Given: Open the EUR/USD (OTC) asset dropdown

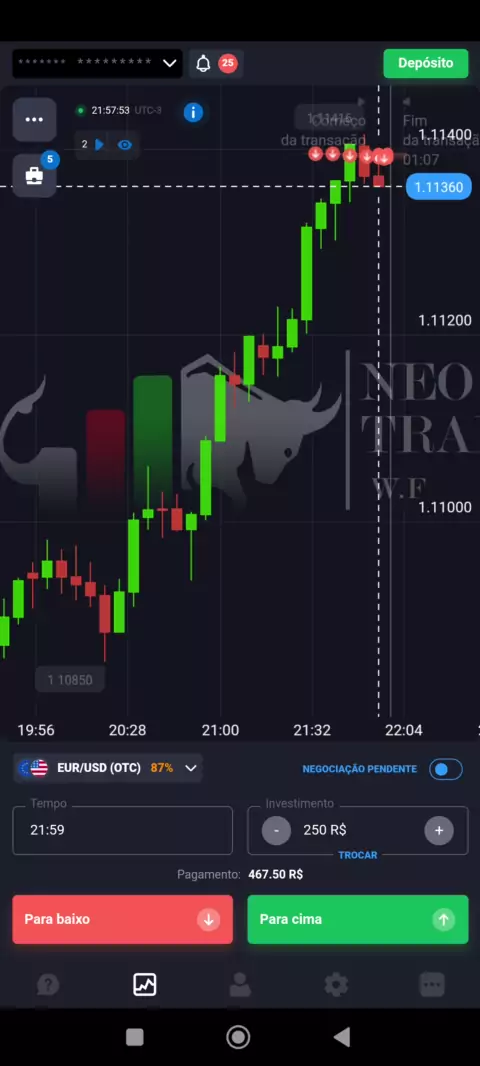Looking at the screenshot, I should click(x=109, y=768).
